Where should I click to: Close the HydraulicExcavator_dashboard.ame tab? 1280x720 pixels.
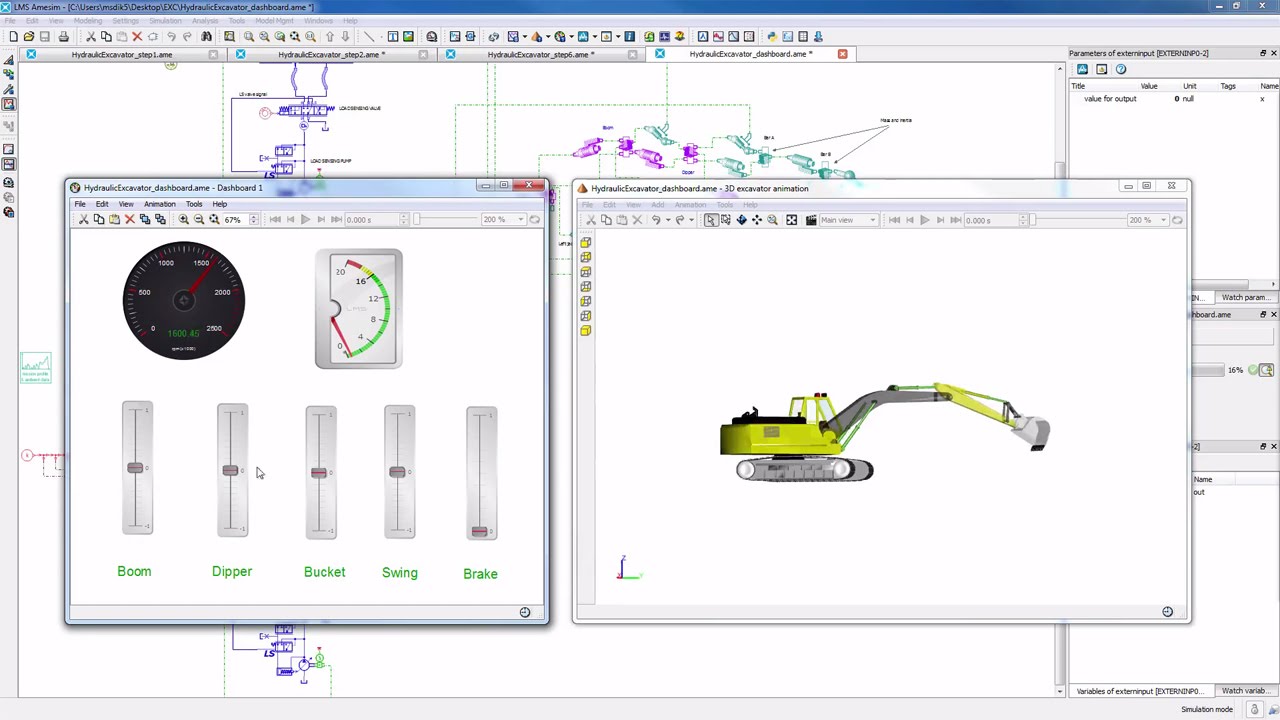(842, 54)
